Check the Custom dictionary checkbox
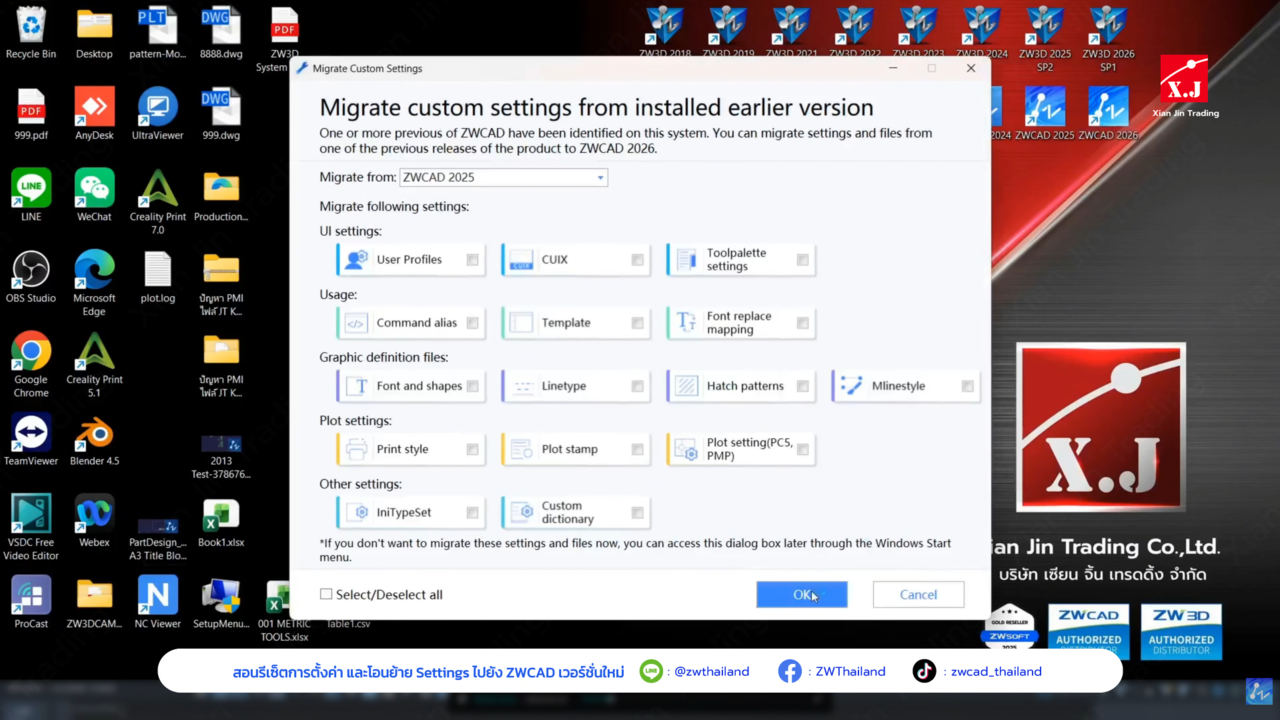 (x=637, y=513)
